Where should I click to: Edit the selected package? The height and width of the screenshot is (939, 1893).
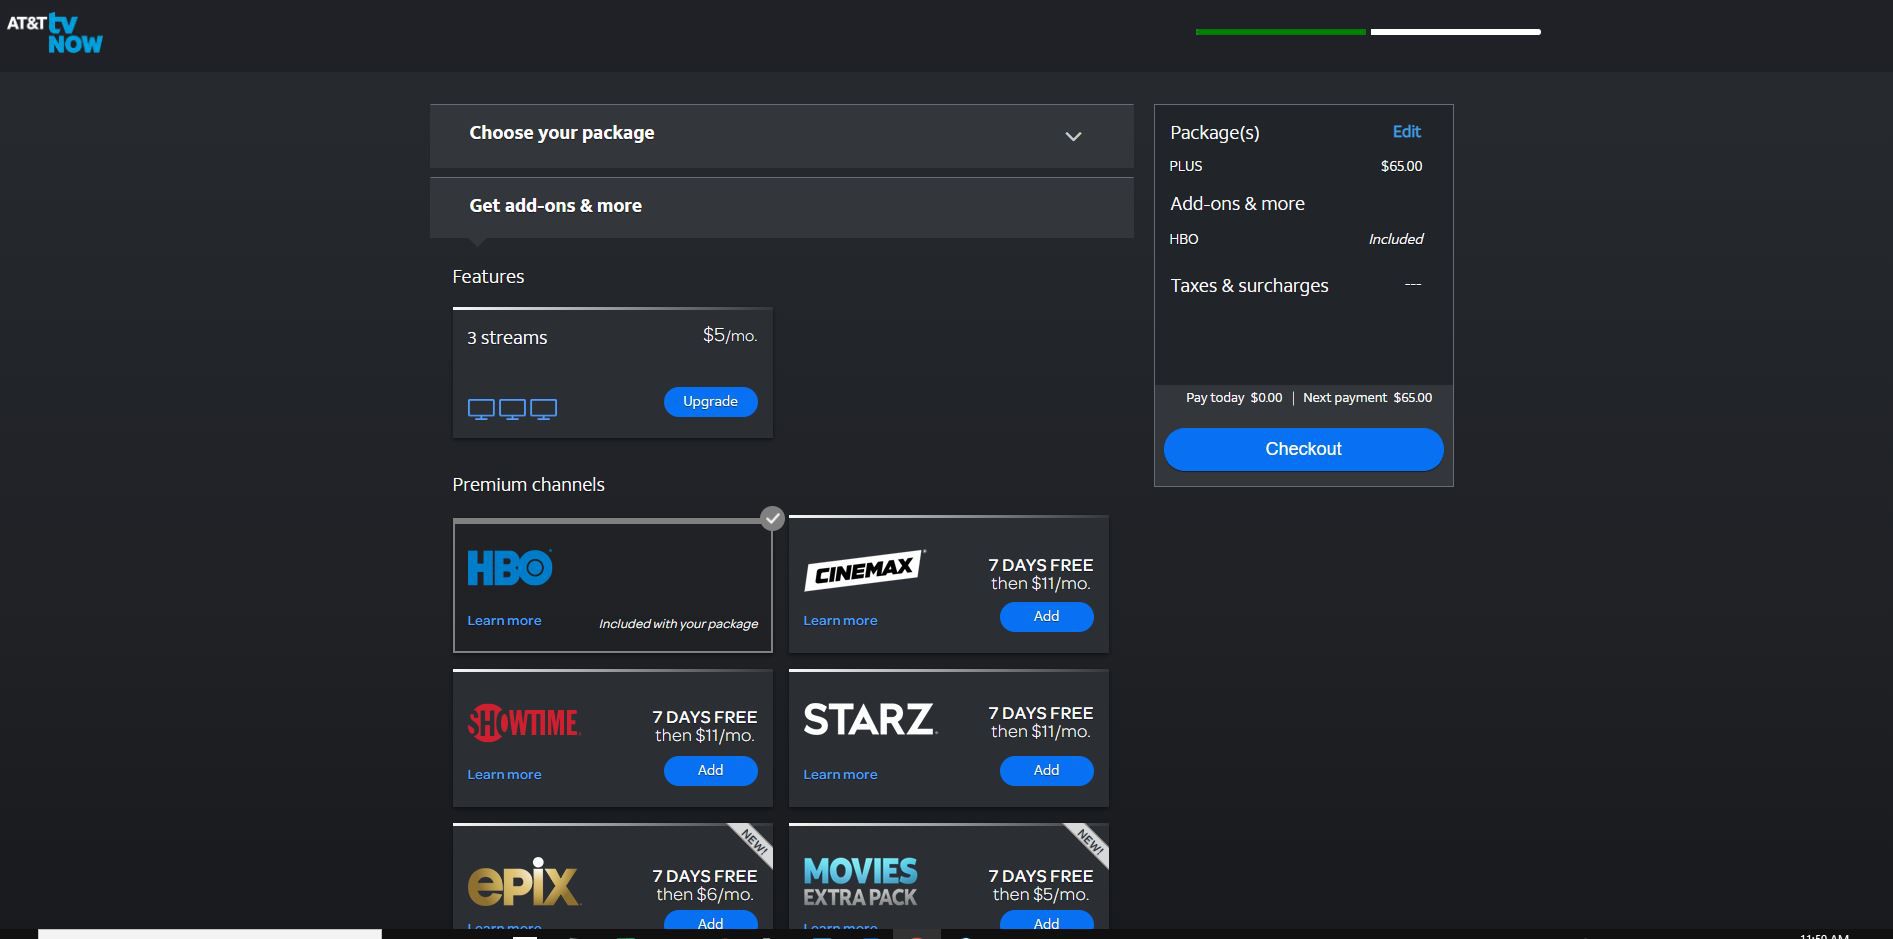click(1406, 132)
